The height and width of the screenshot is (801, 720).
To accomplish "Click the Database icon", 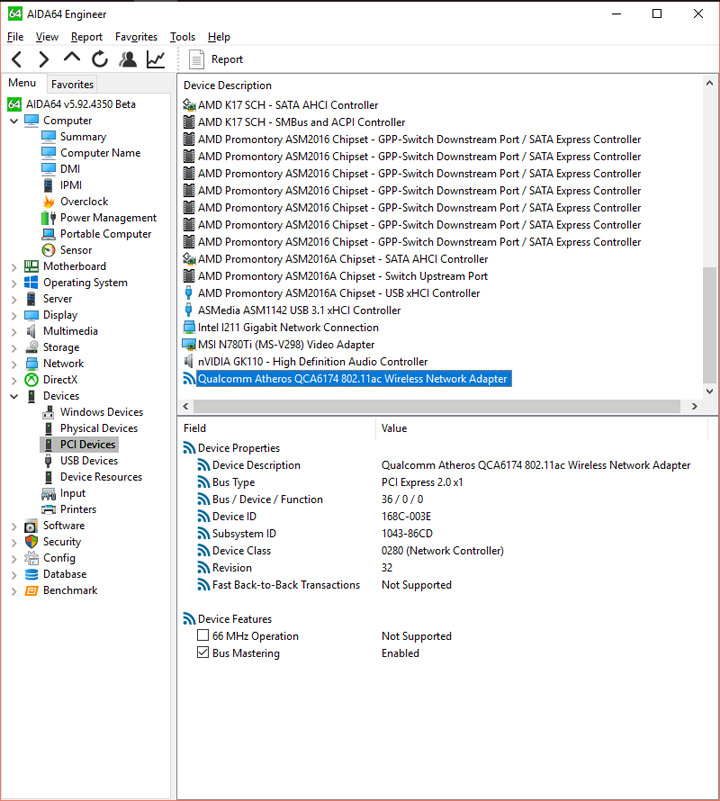I will [x=32, y=574].
